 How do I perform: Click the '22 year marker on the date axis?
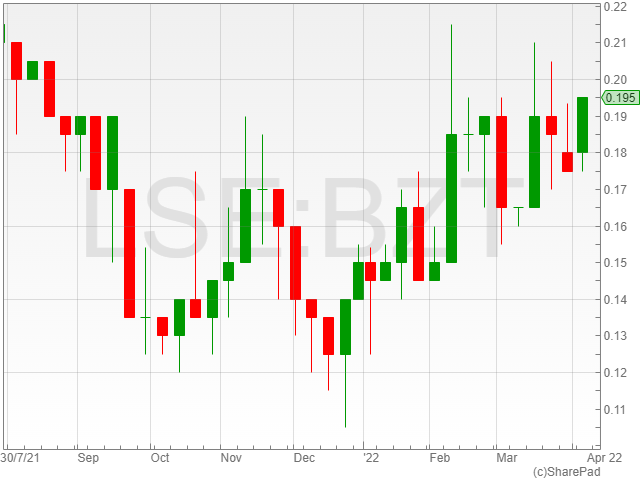tap(370, 457)
